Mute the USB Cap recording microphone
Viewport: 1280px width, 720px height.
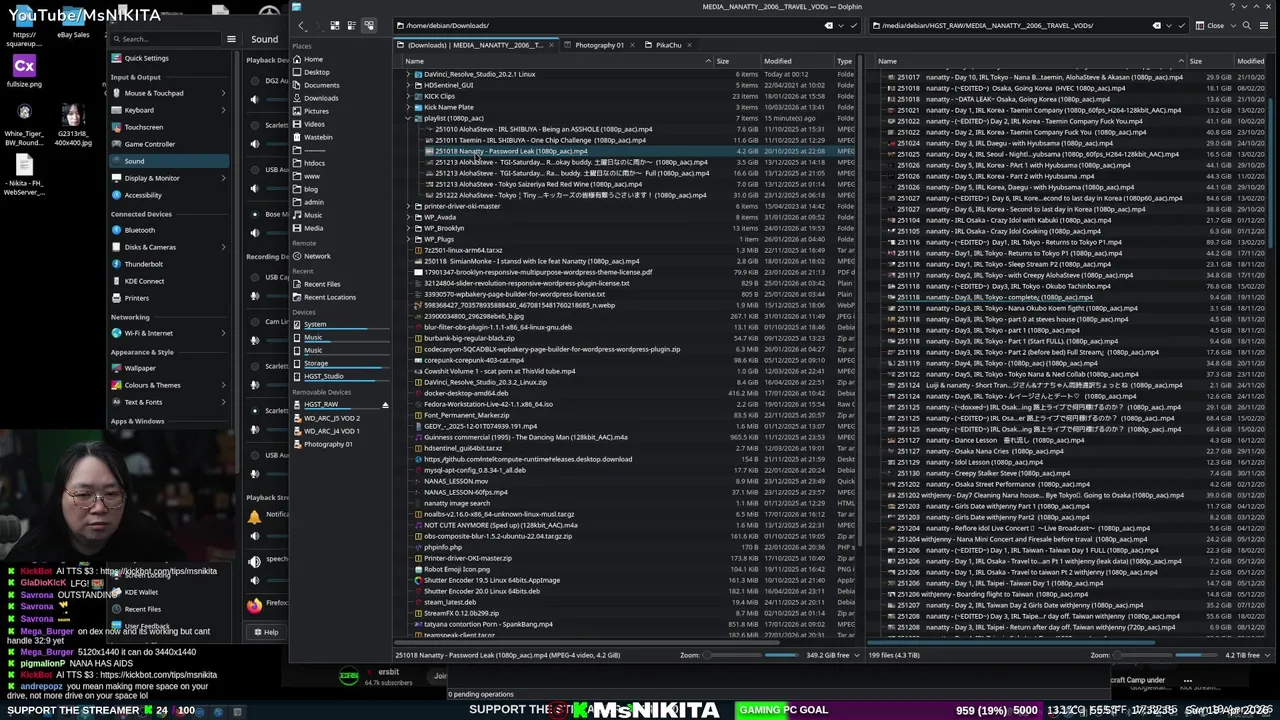click(x=254, y=295)
